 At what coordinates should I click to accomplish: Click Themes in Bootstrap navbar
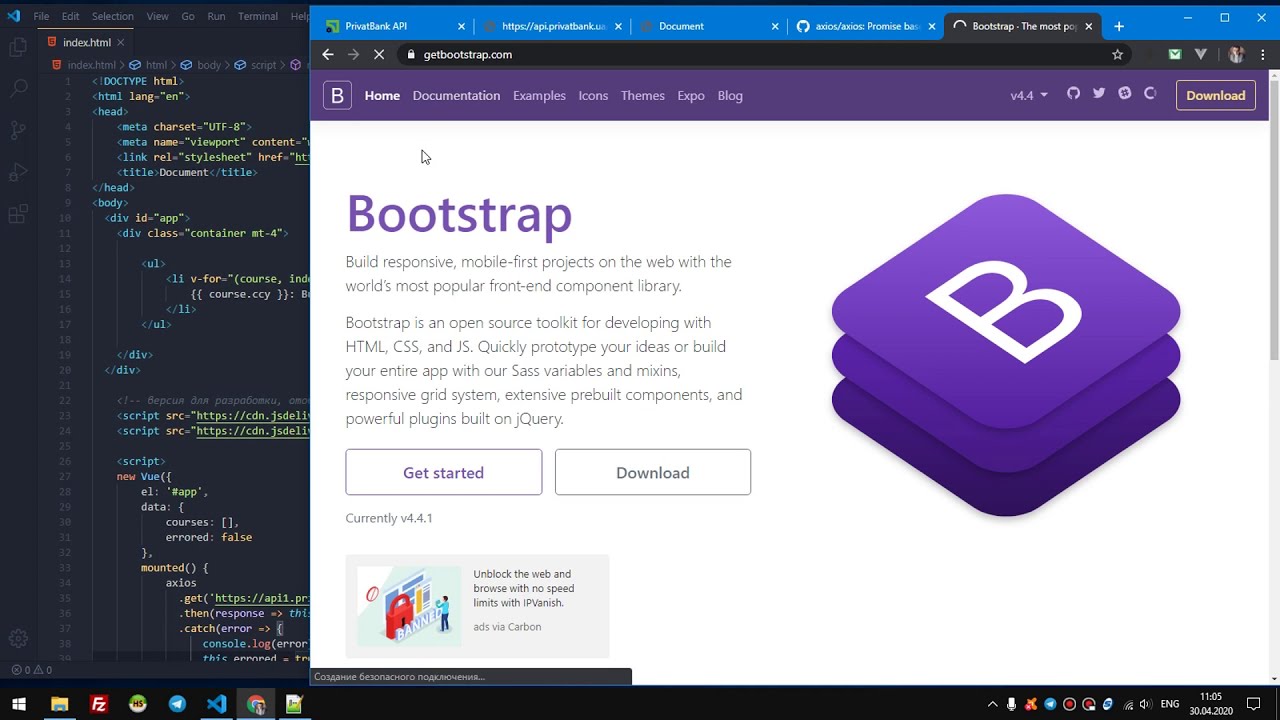pyautogui.click(x=642, y=95)
